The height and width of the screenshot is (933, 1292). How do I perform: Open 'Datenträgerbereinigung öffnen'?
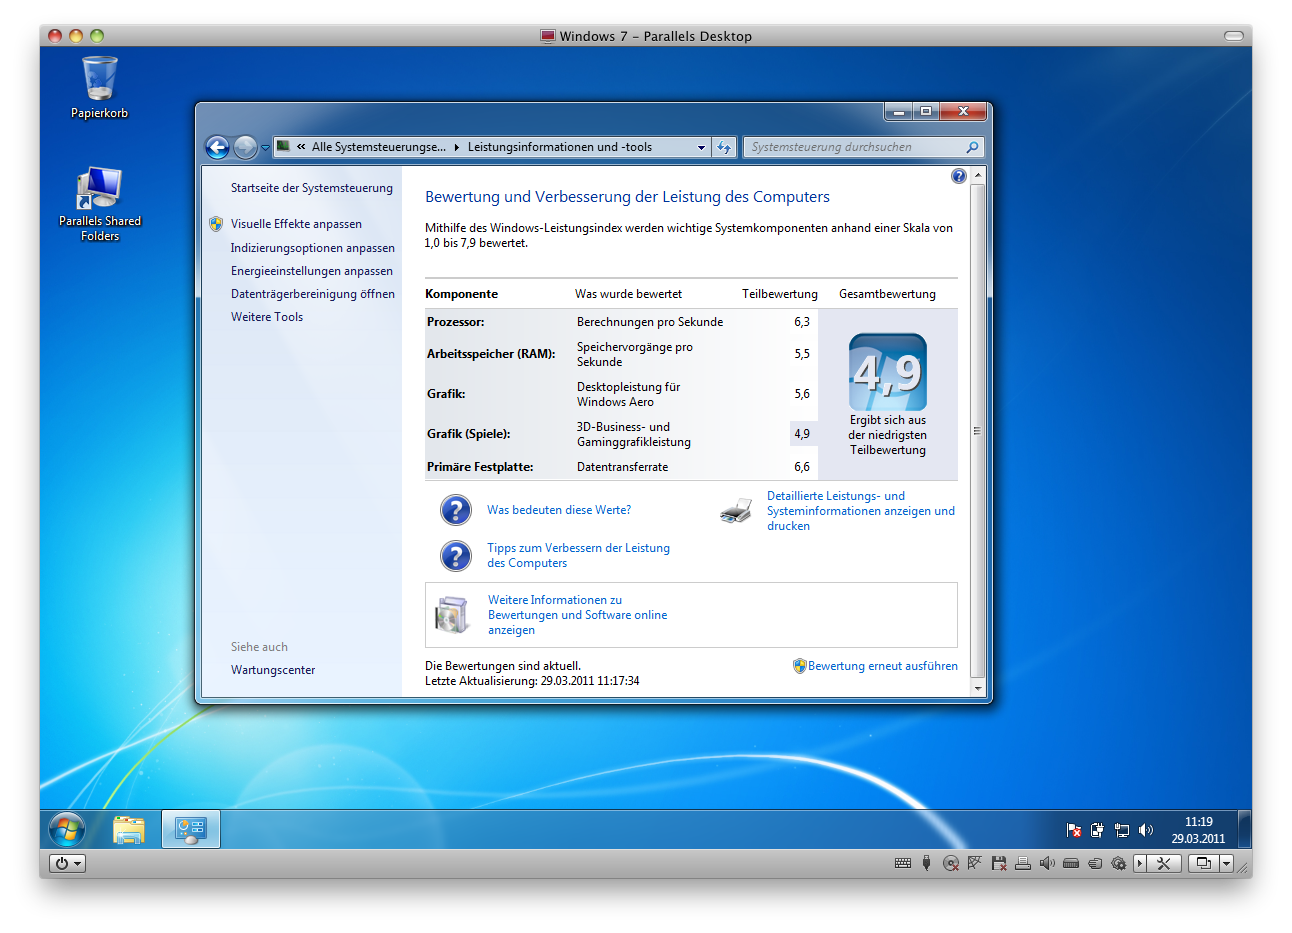313,294
